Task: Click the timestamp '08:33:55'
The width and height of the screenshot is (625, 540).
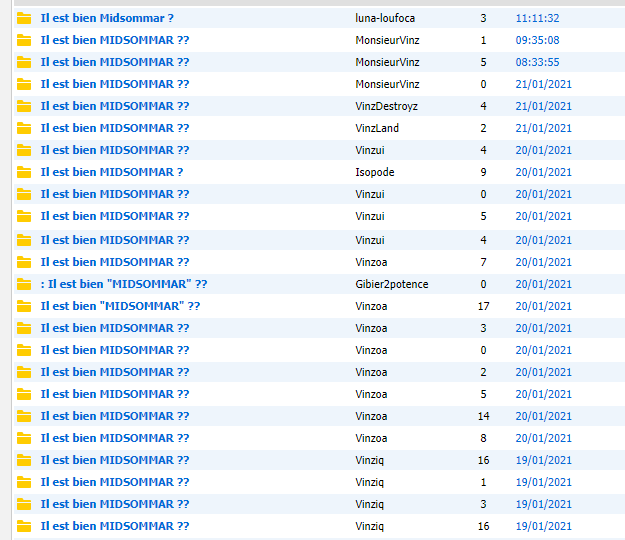Action: click(537, 62)
